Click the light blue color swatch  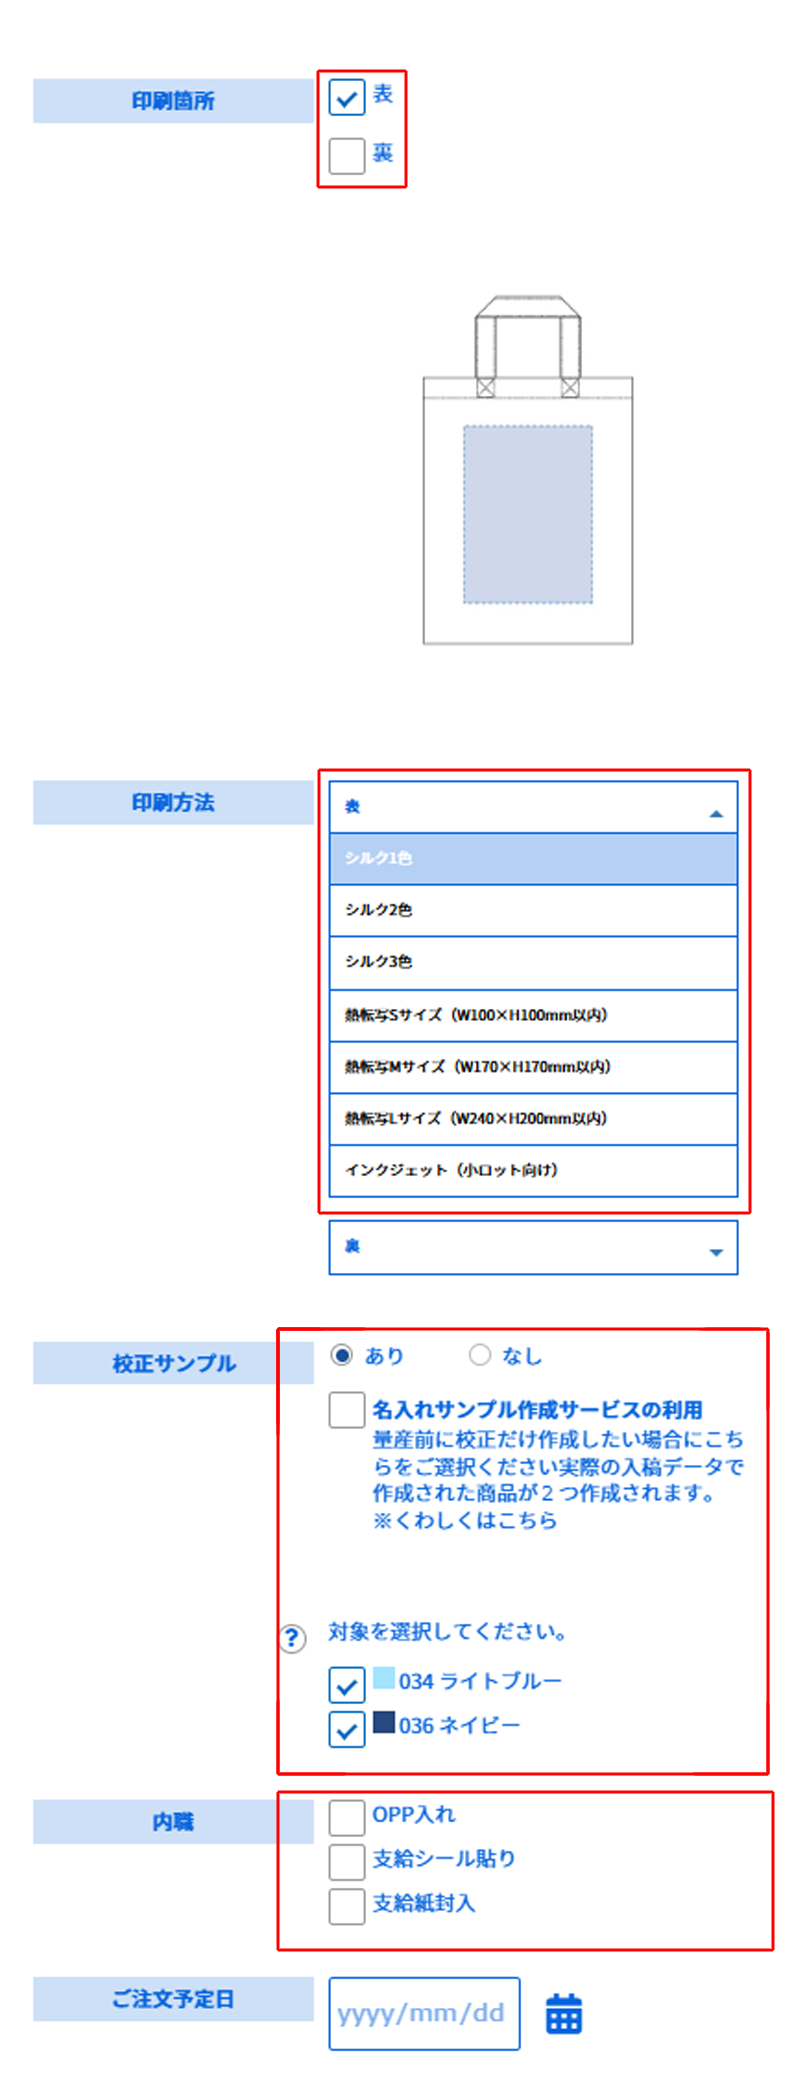coord(384,1677)
